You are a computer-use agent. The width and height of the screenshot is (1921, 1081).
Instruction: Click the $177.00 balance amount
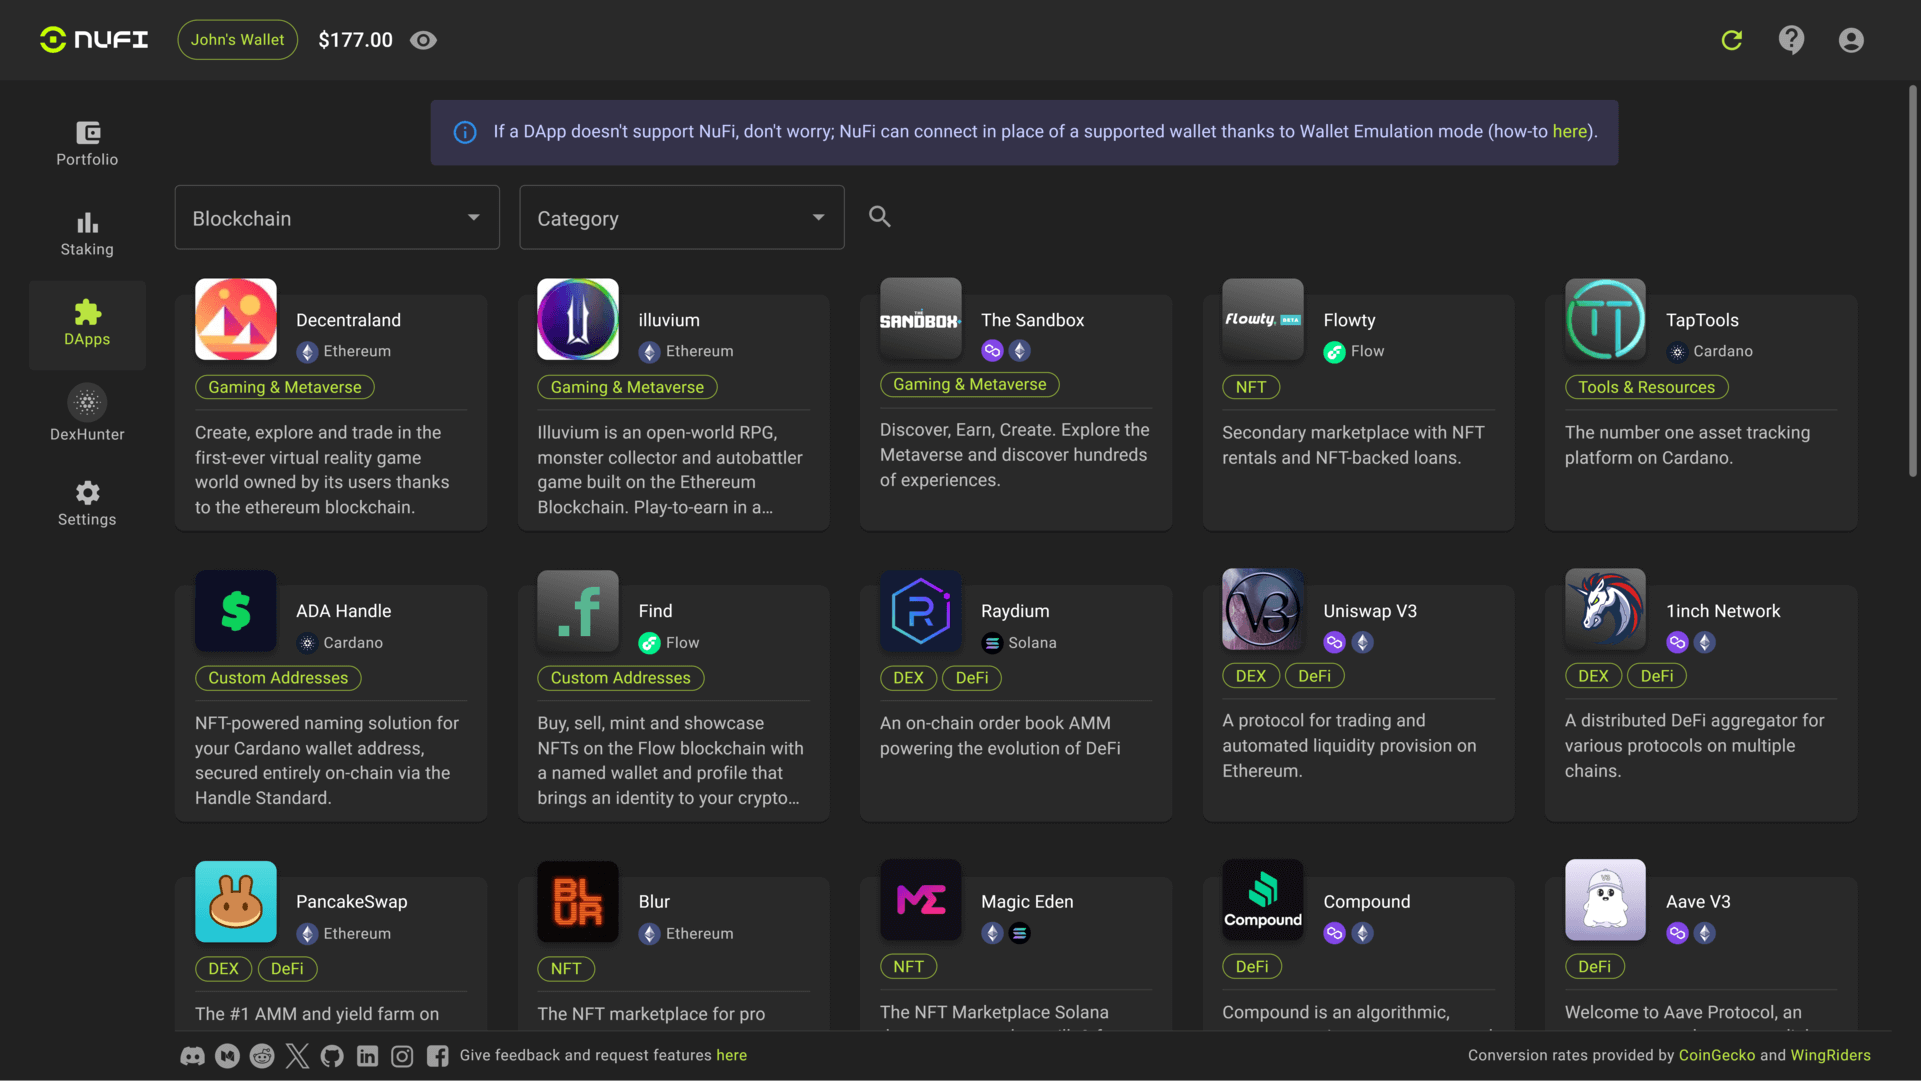coord(355,40)
